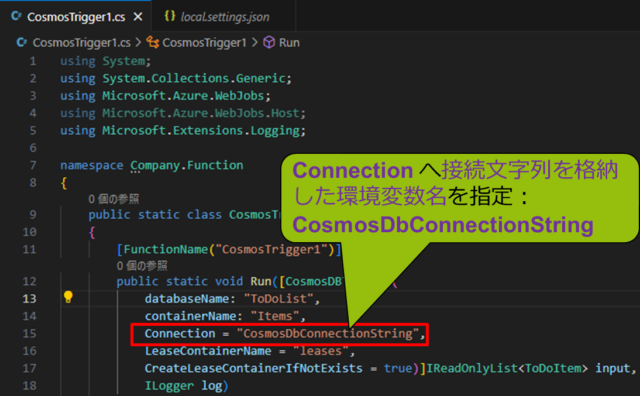The image size is (640, 396).
Task: Click the class symbol icon in breadcrumb
Action: pyautogui.click(x=153, y=42)
